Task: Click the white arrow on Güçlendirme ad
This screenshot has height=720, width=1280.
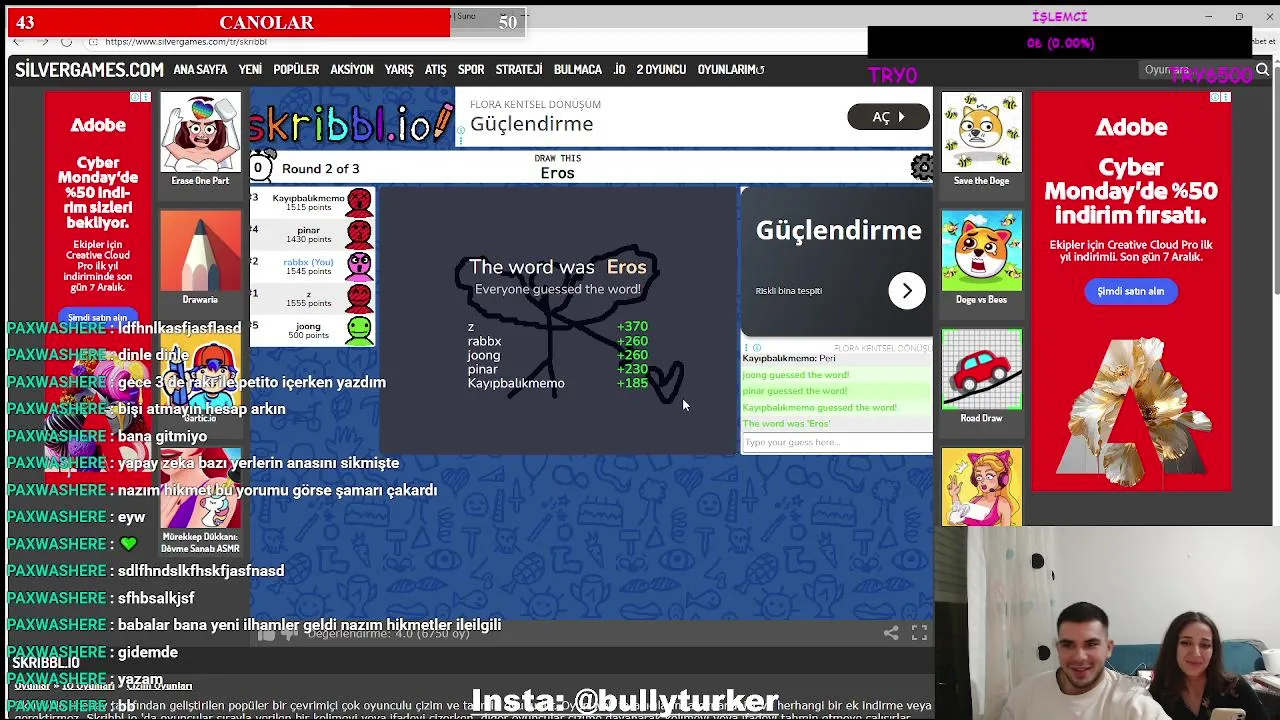Action: pos(907,291)
